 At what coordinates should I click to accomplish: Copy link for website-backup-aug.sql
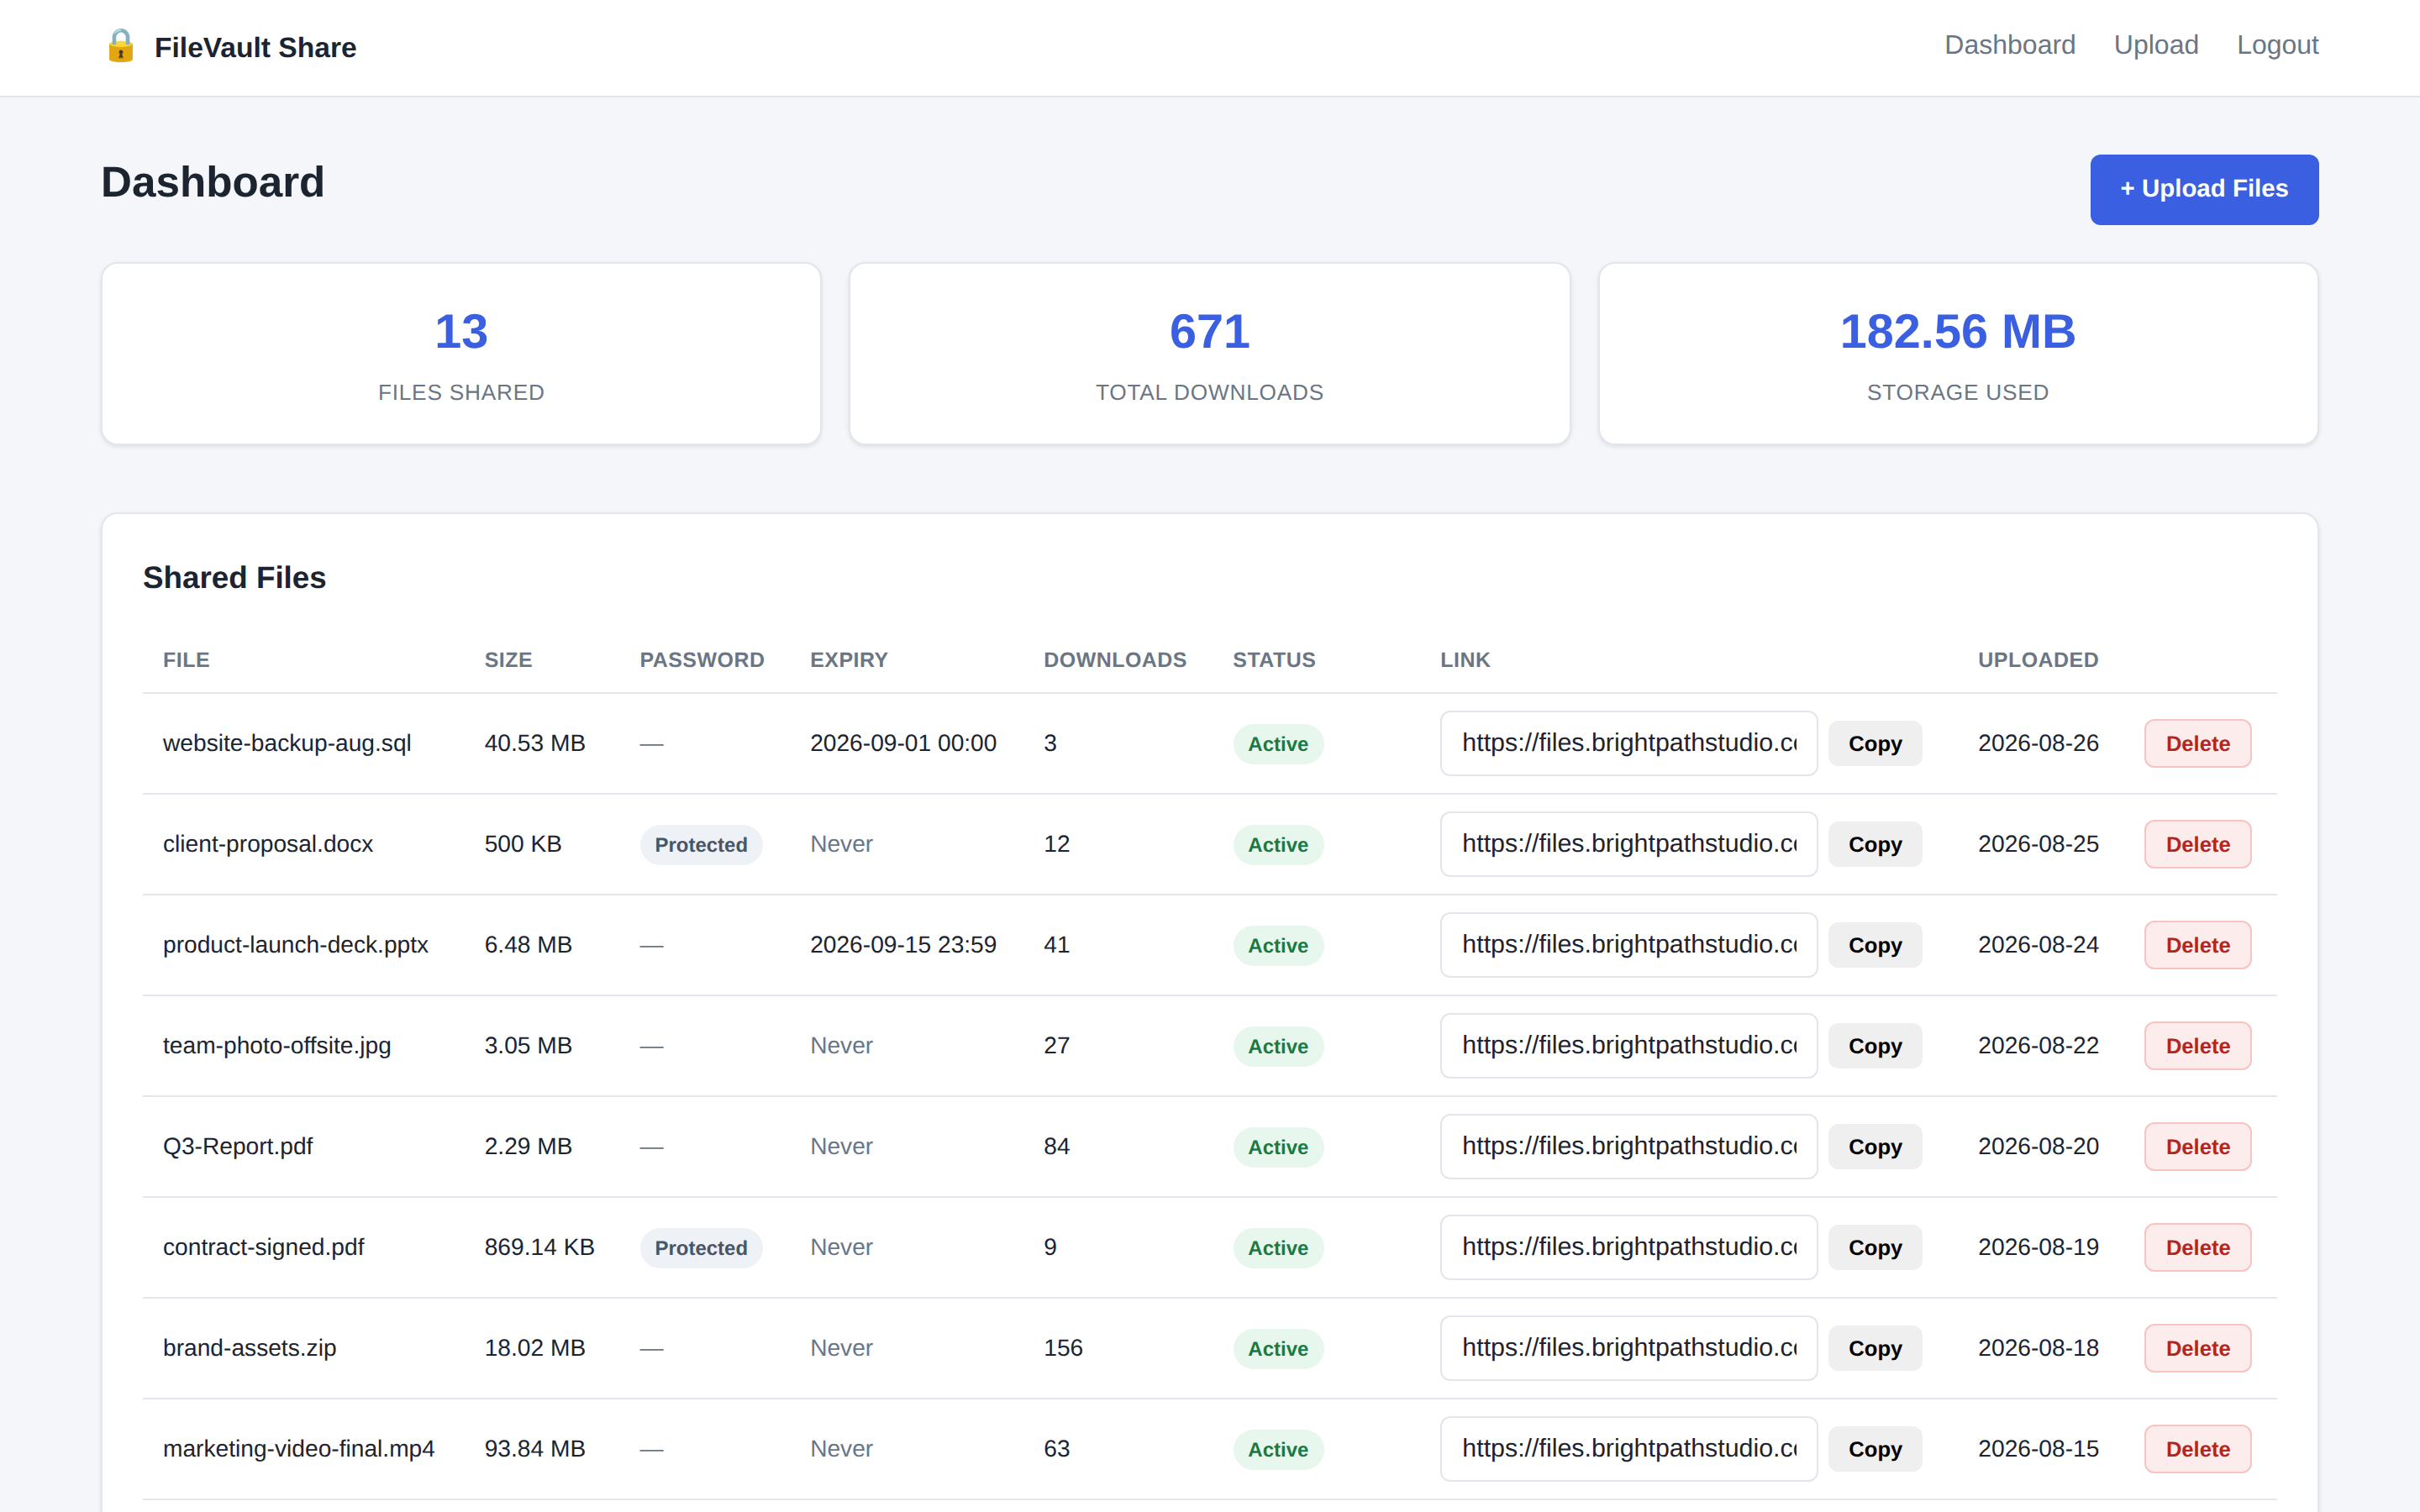tap(1875, 743)
